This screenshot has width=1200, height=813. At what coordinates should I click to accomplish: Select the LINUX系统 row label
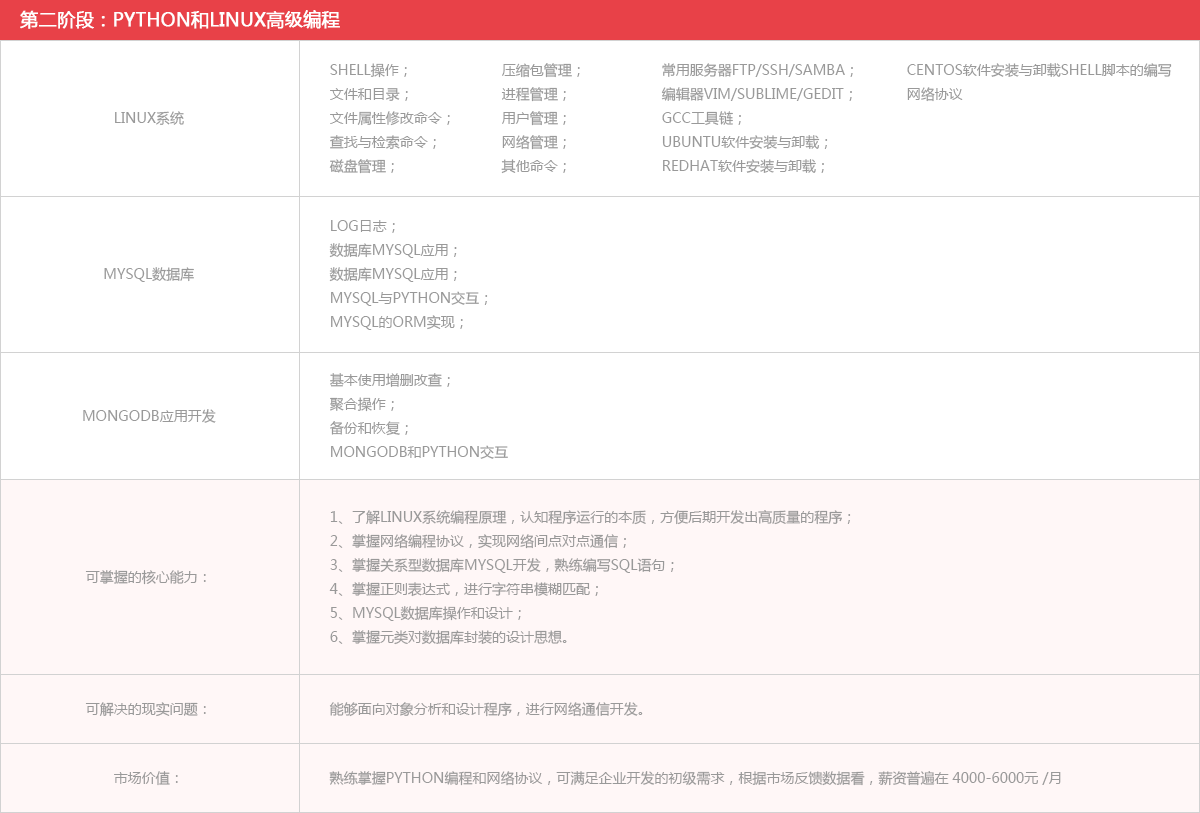[x=149, y=118]
